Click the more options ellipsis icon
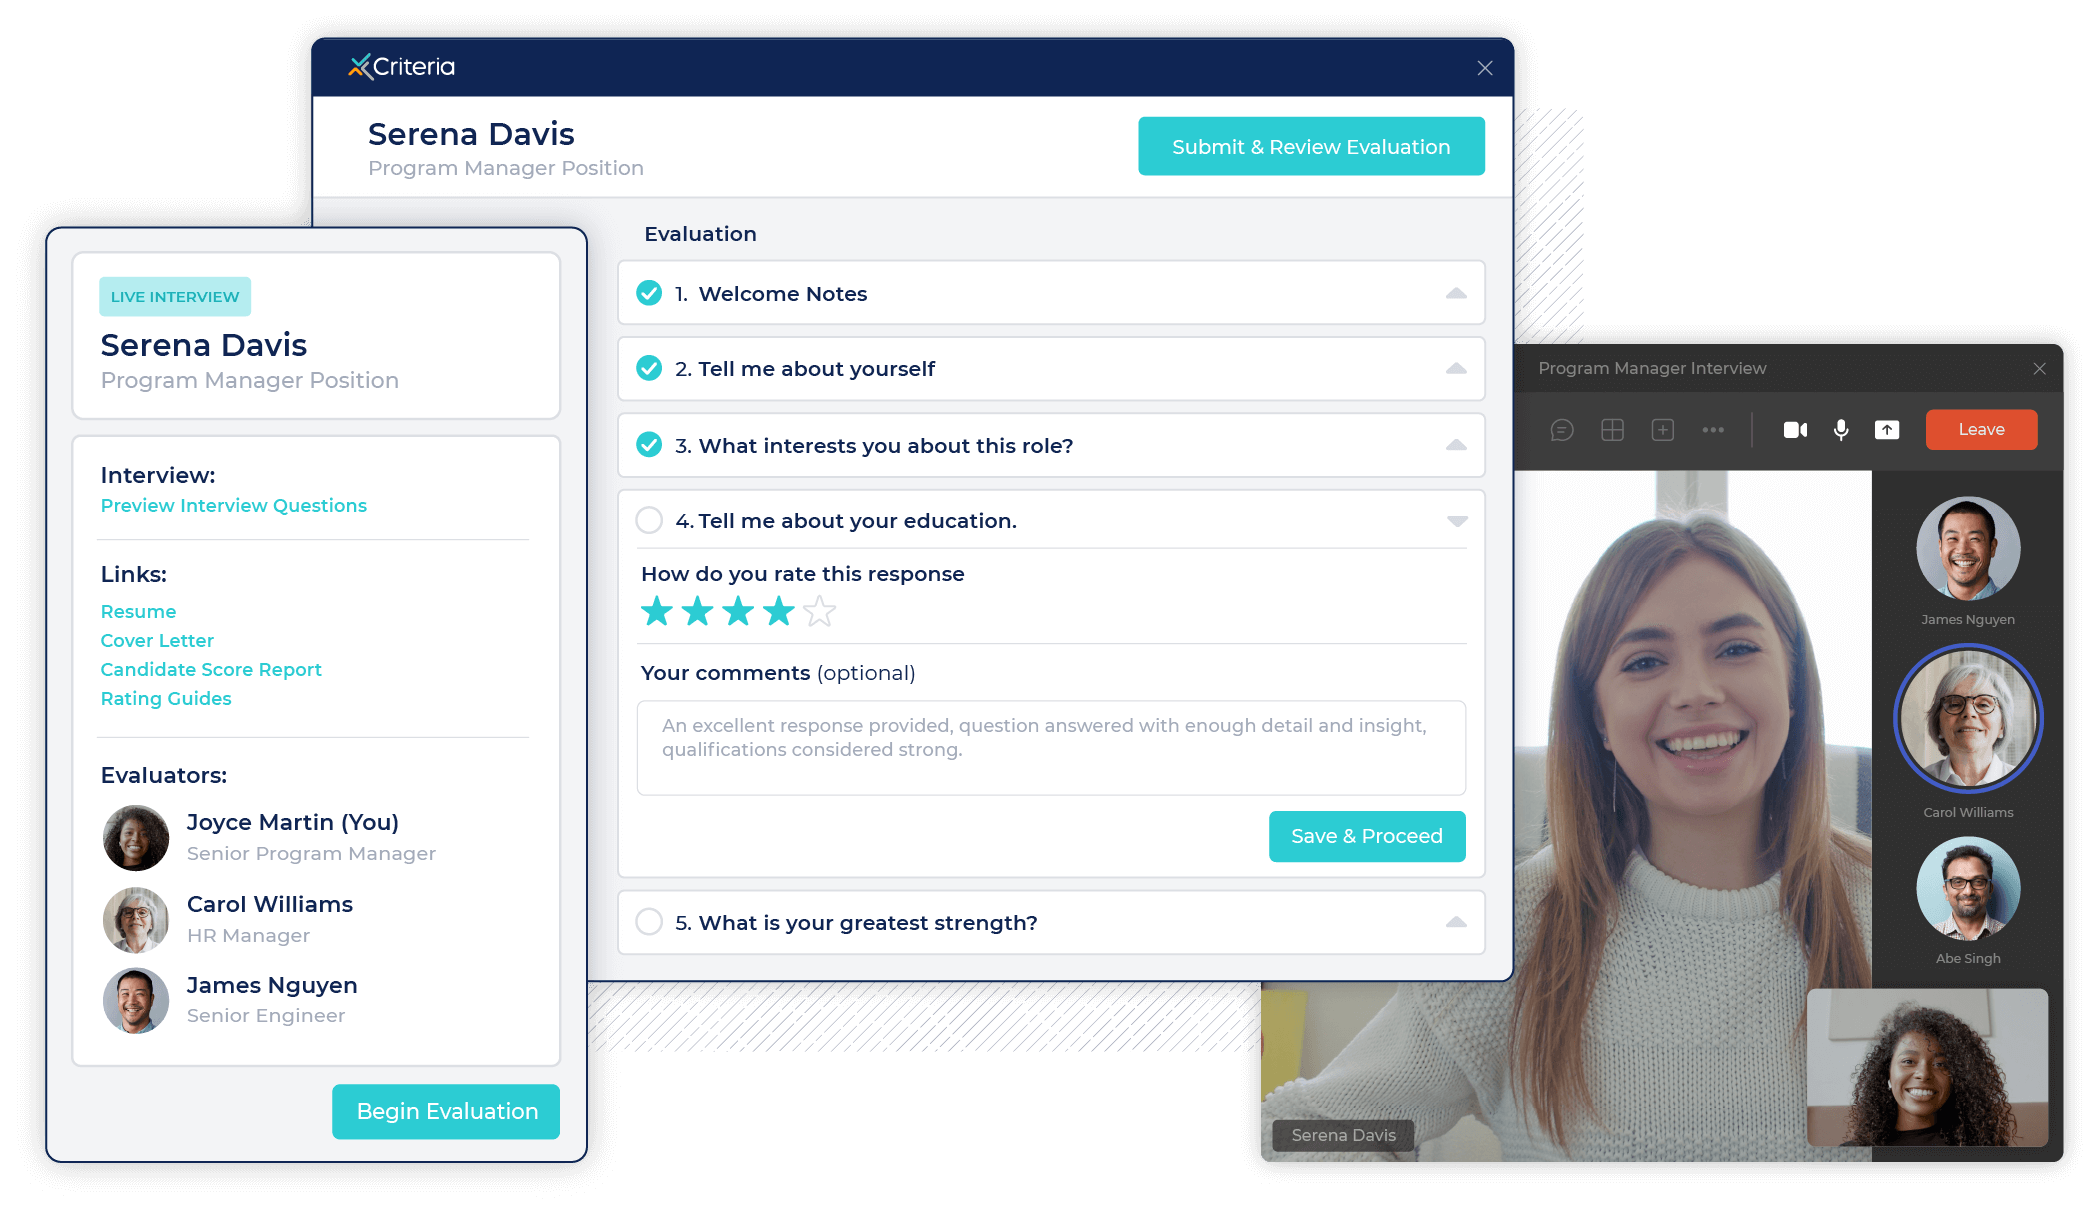 1714,429
